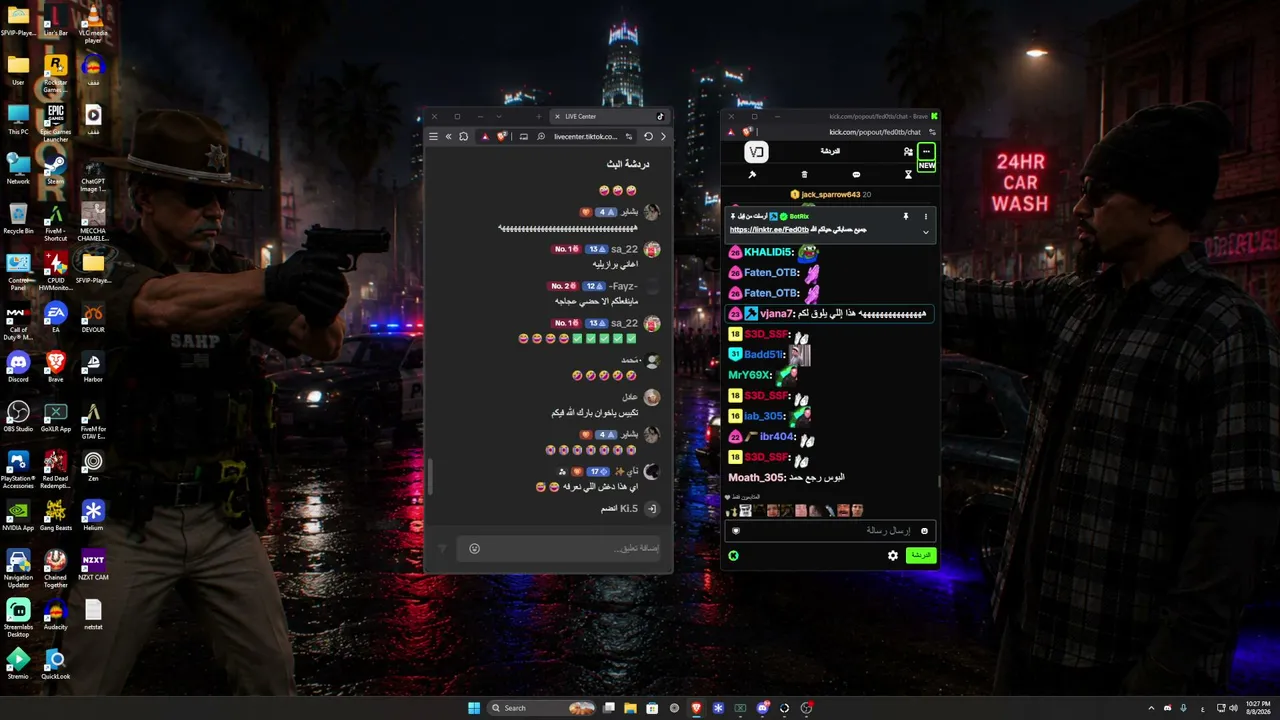
Task: Click the double-chevron back icon in TikTok window
Action: 448,137
